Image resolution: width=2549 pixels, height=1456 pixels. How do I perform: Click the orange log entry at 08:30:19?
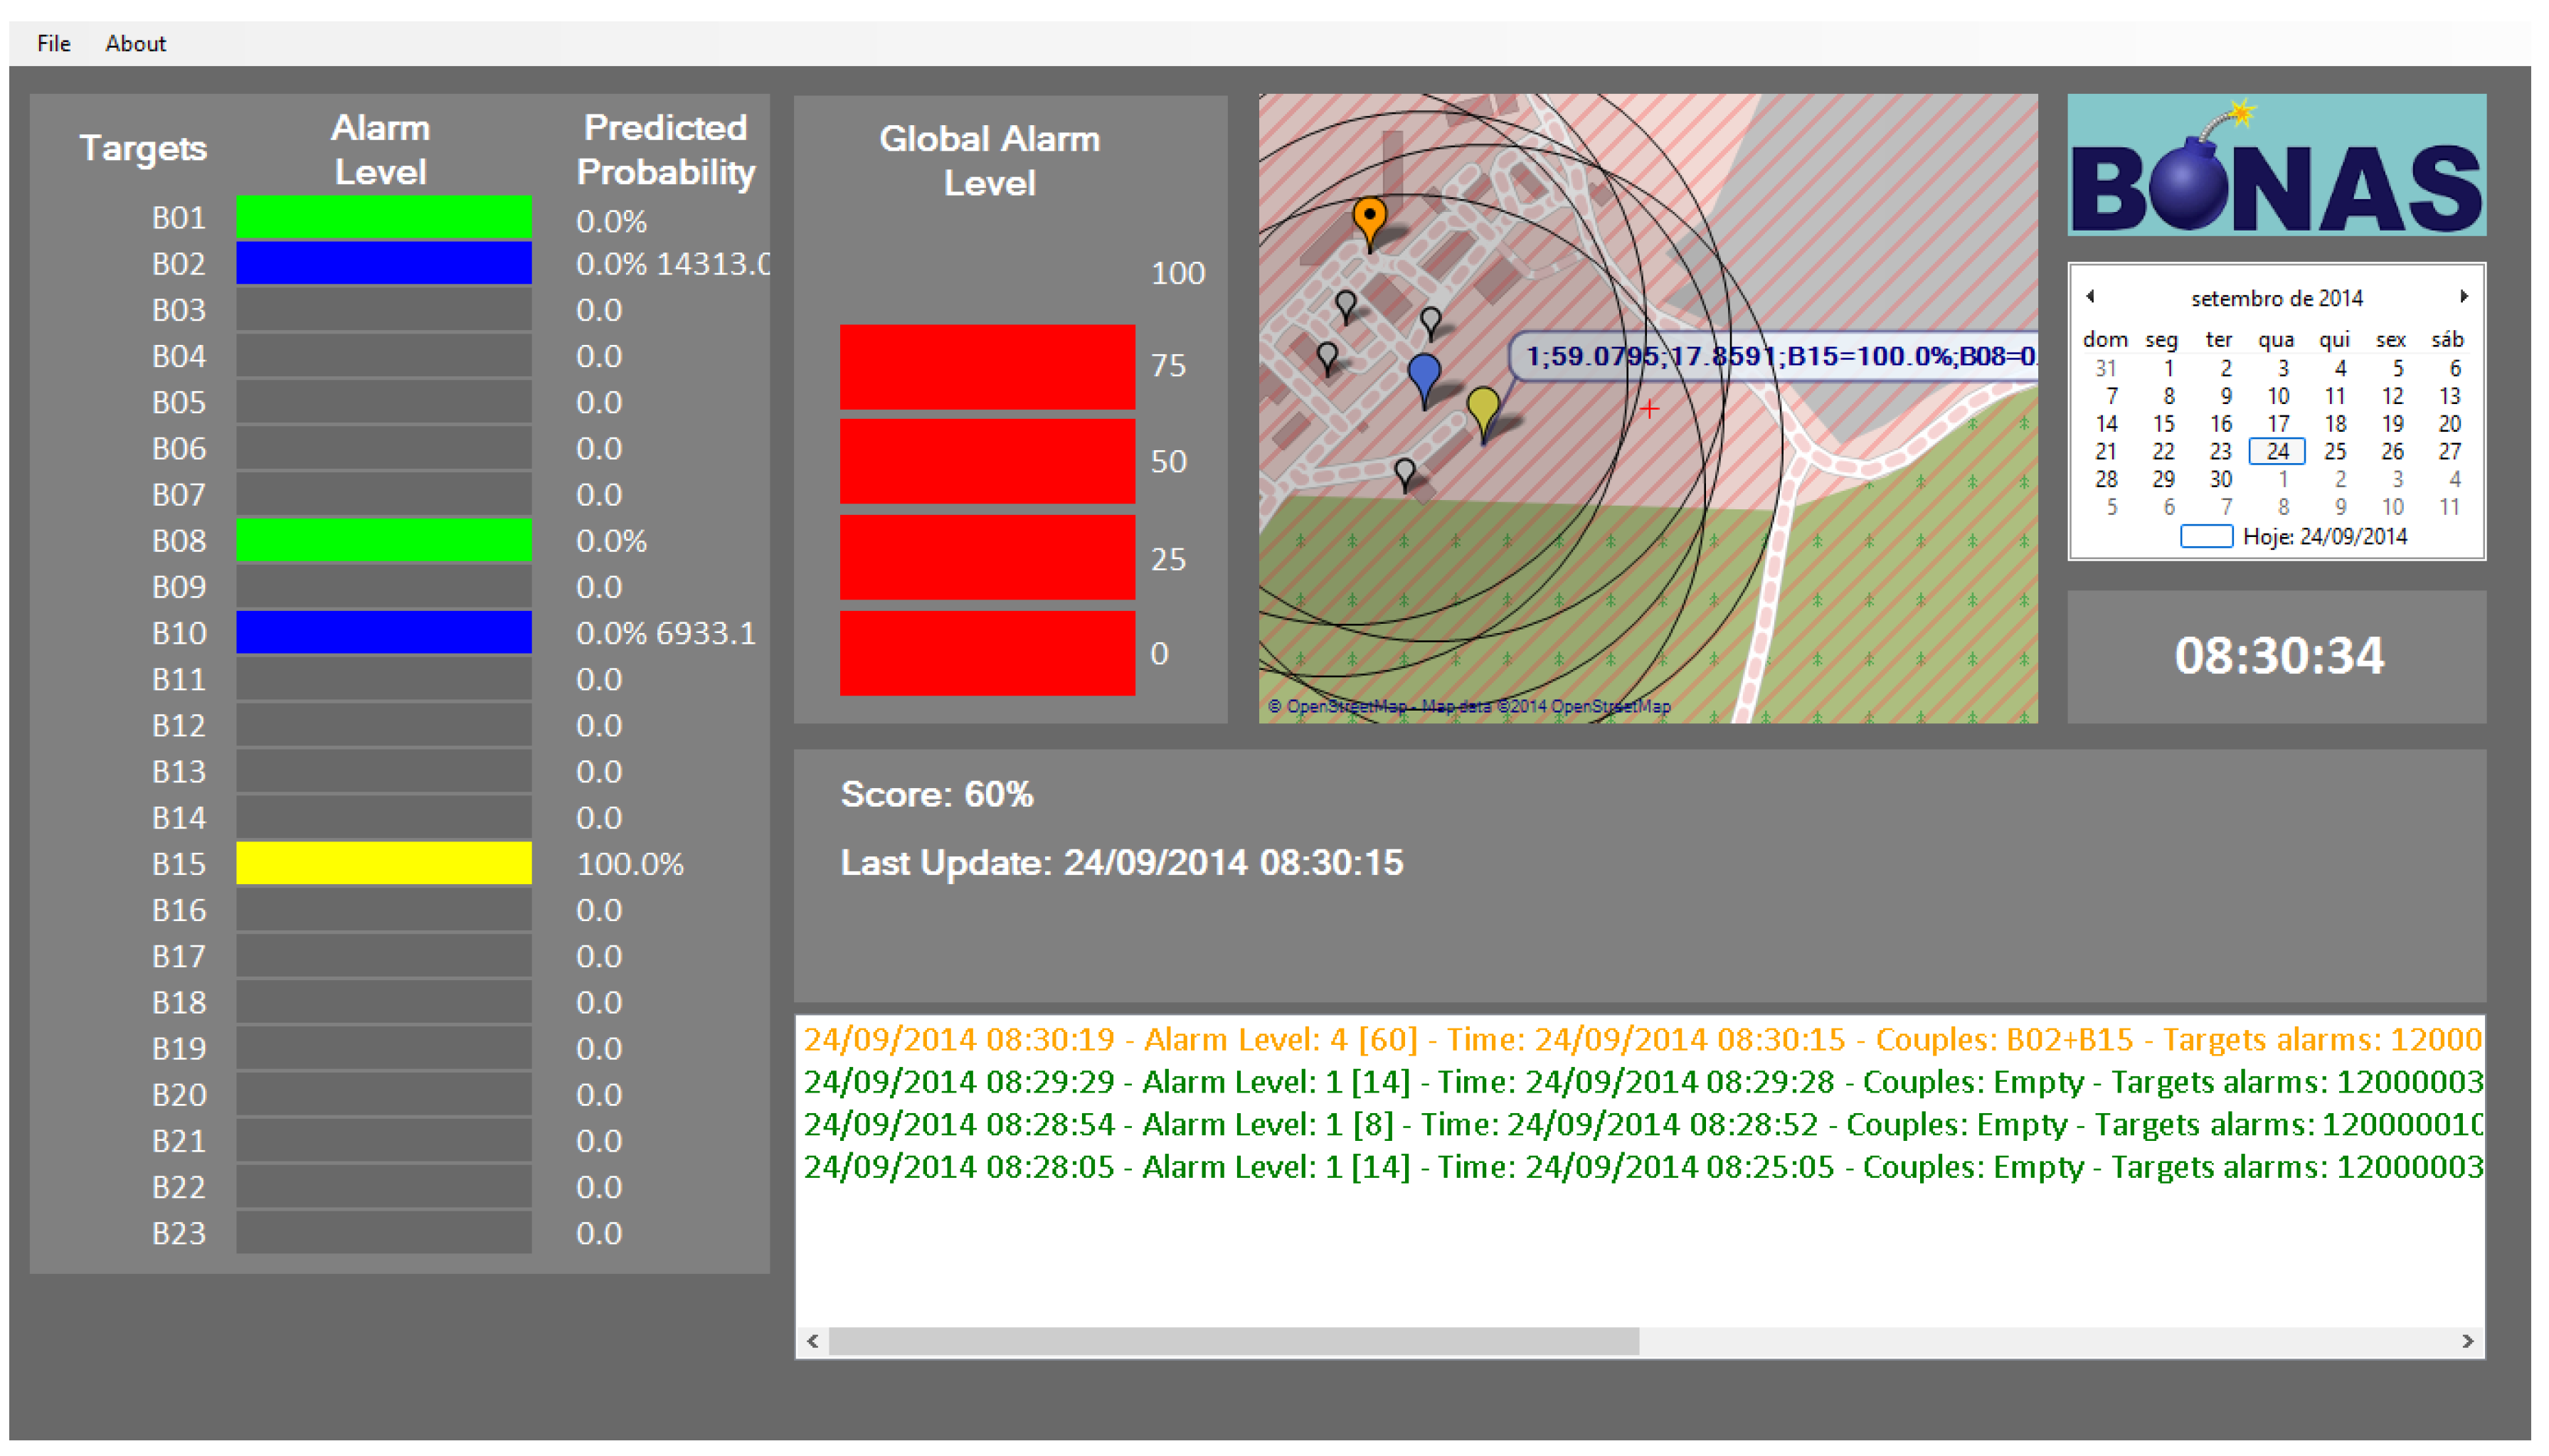(1642, 1039)
